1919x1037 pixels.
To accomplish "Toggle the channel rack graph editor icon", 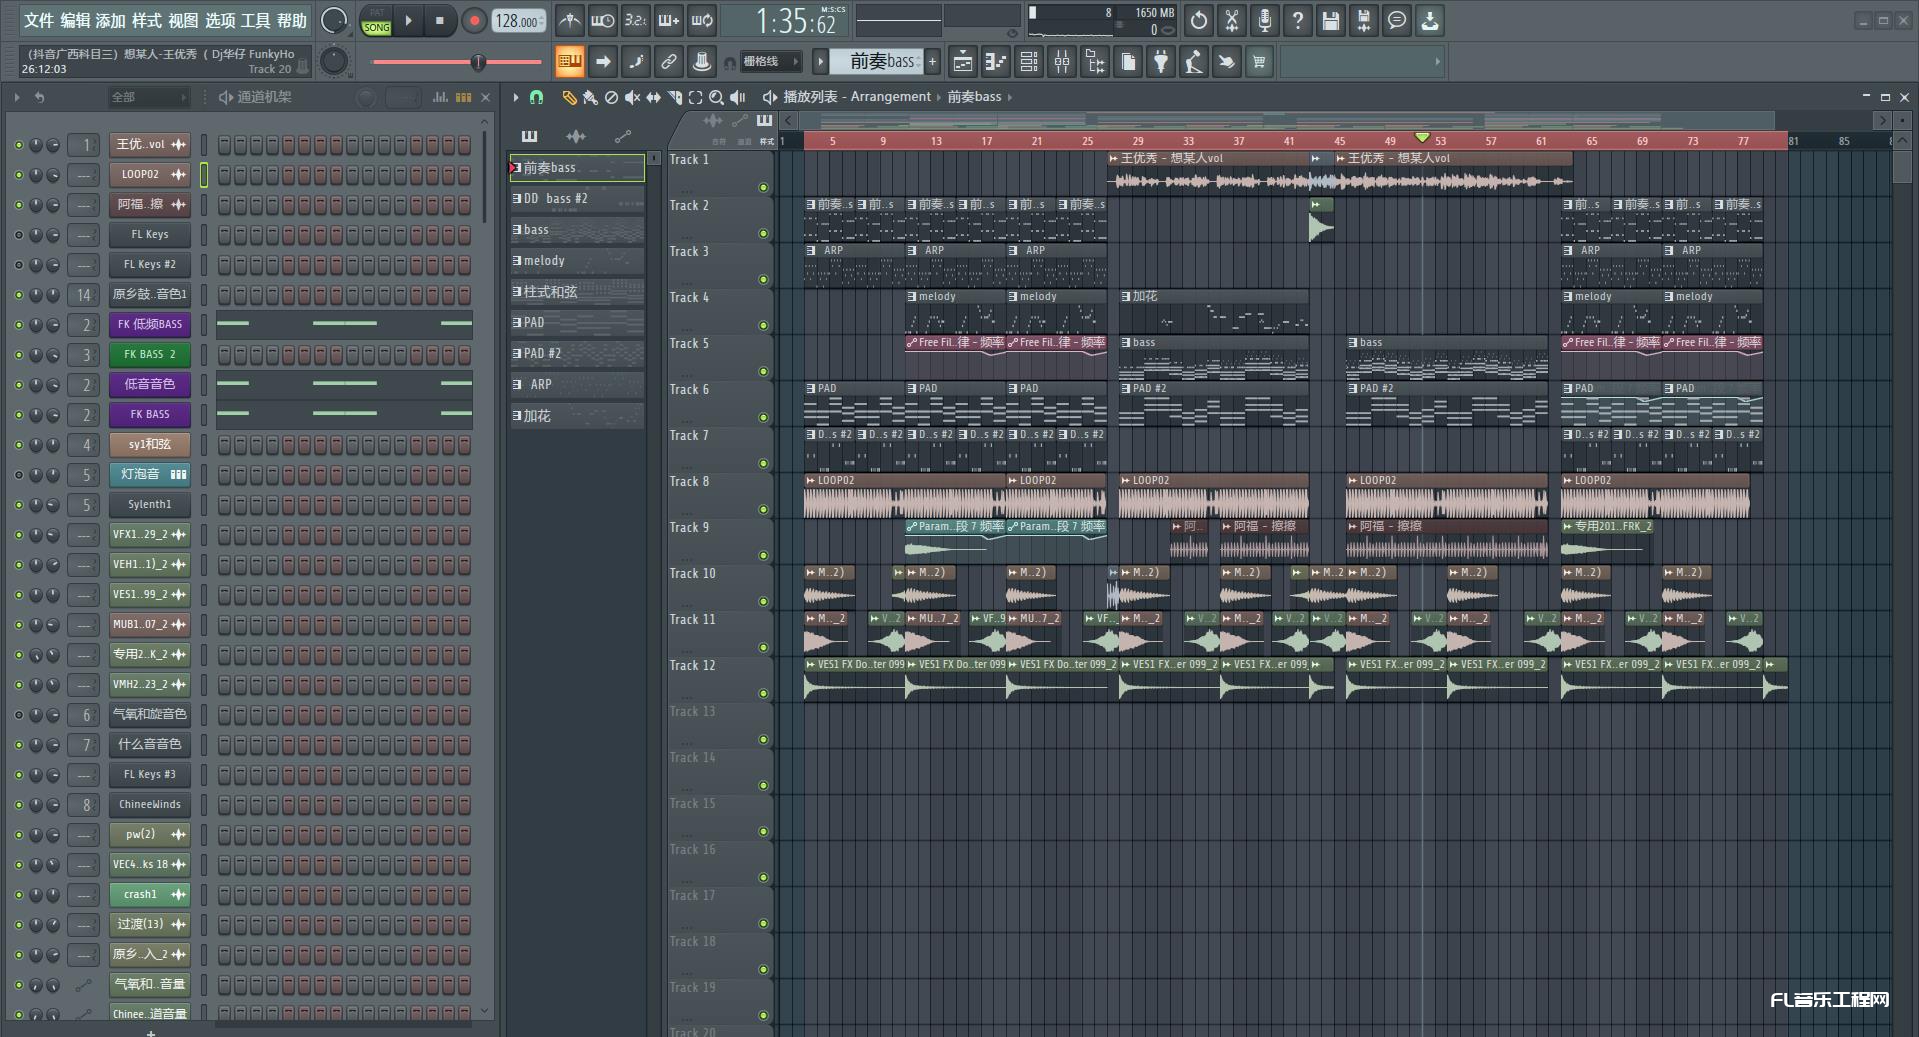I will click(x=440, y=97).
